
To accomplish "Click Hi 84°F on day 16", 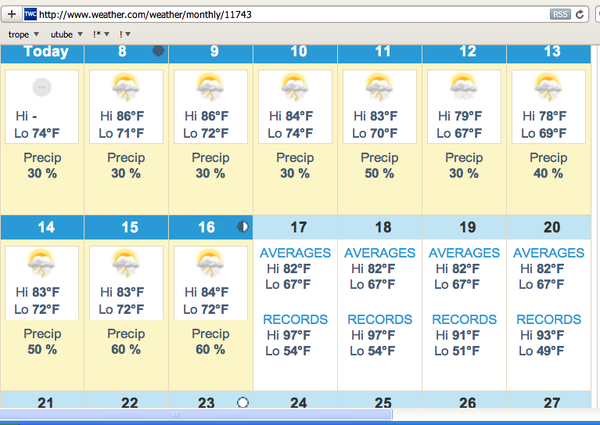I will pos(207,292).
